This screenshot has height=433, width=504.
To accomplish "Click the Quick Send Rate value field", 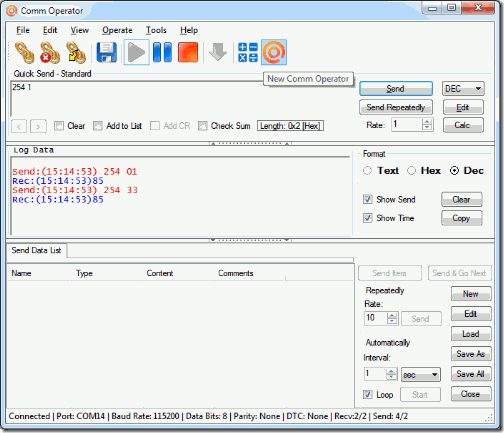I will [x=407, y=125].
